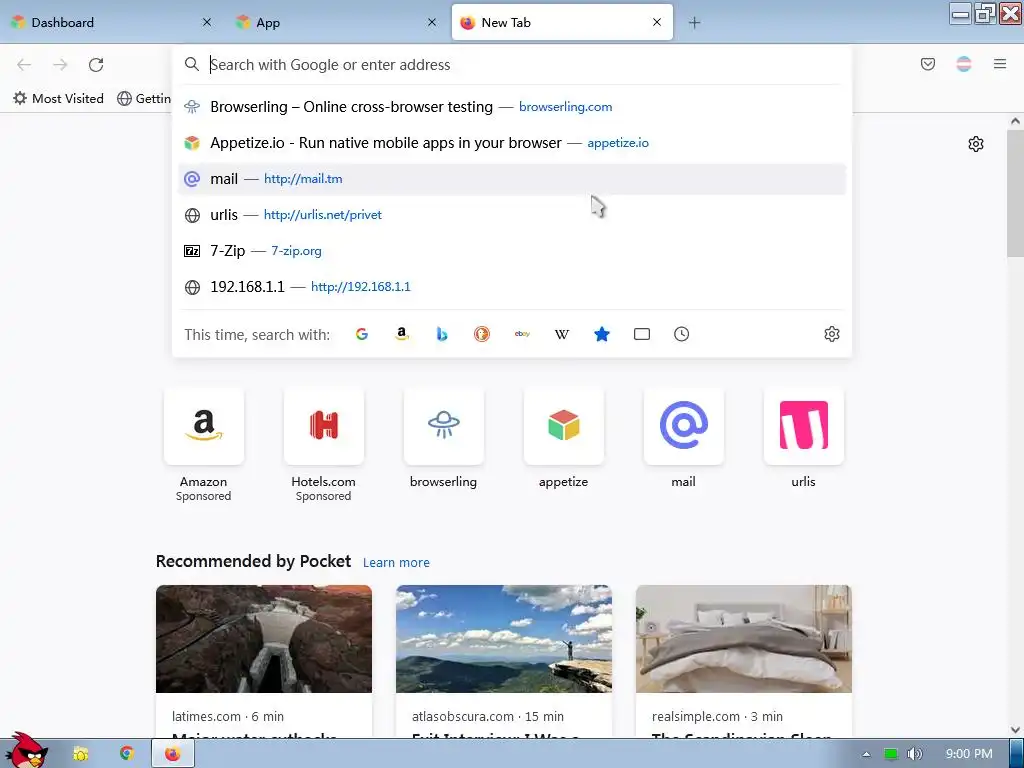This screenshot has height=768, width=1024.
Task: Open realsimple.com bedroom article thumbnail
Action: pos(744,639)
